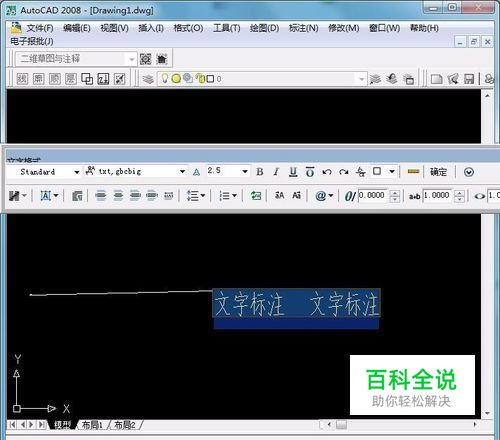Open the Line Spacing dropdown
This screenshot has height=440, width=500.
(x=196, y=196)
